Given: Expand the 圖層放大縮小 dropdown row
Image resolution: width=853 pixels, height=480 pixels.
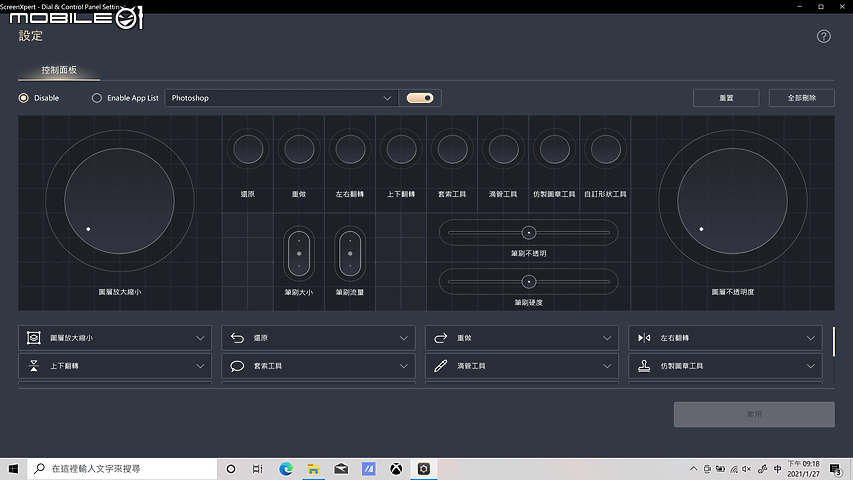Looking at the screenshot, I should [x=115, y=338].
